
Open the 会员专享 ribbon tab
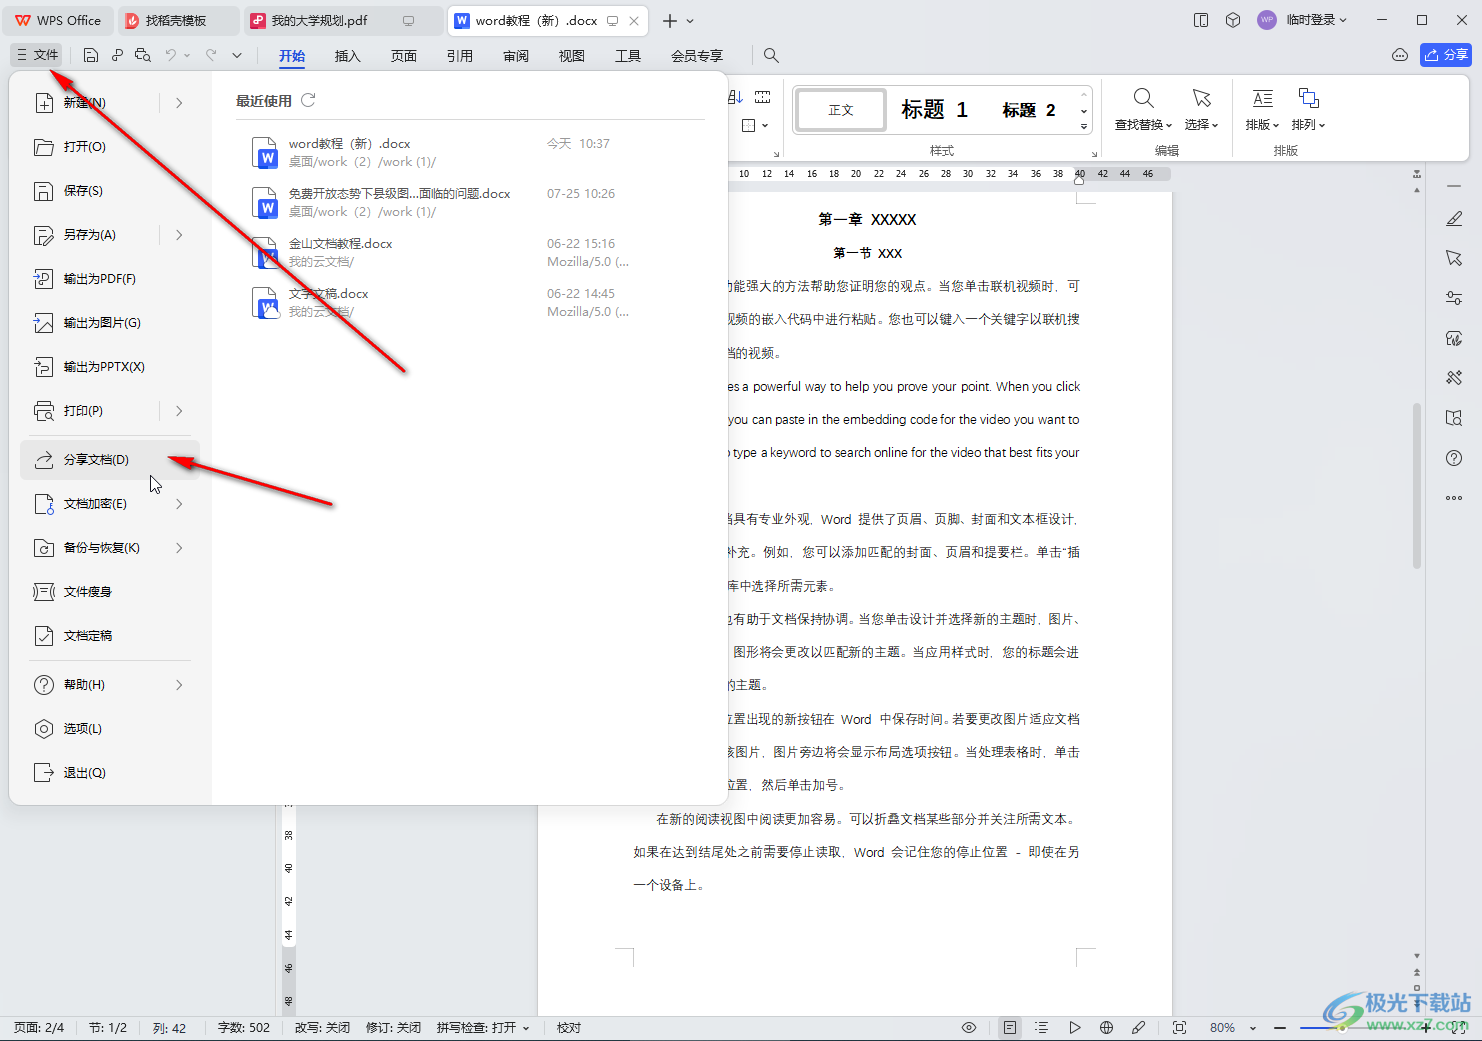point(696,56)
